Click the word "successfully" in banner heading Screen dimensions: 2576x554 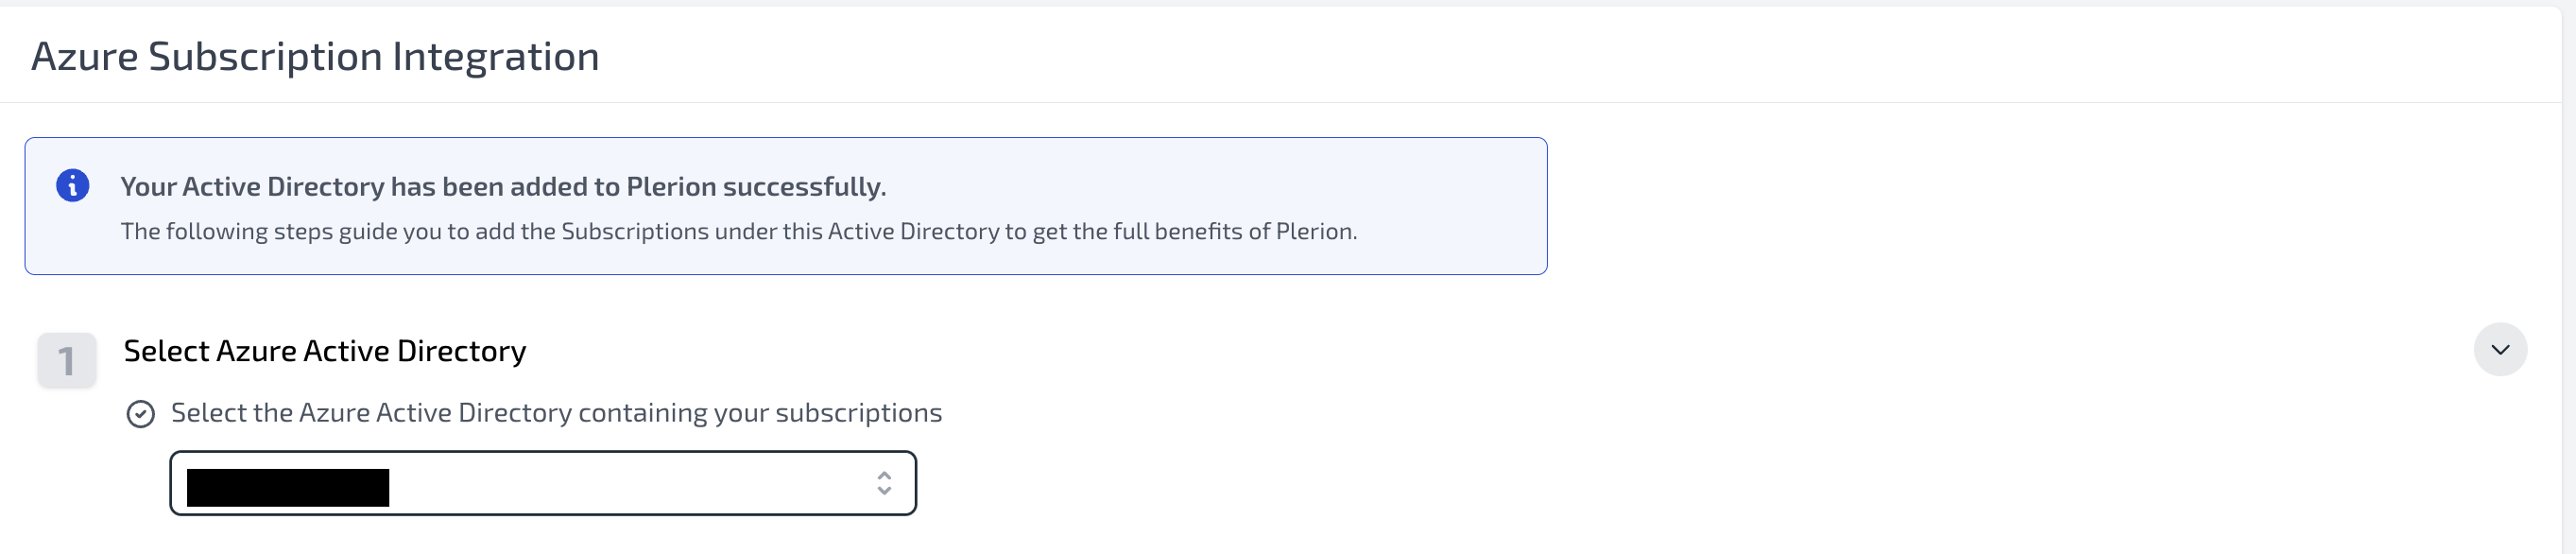[x=803, y=187]
